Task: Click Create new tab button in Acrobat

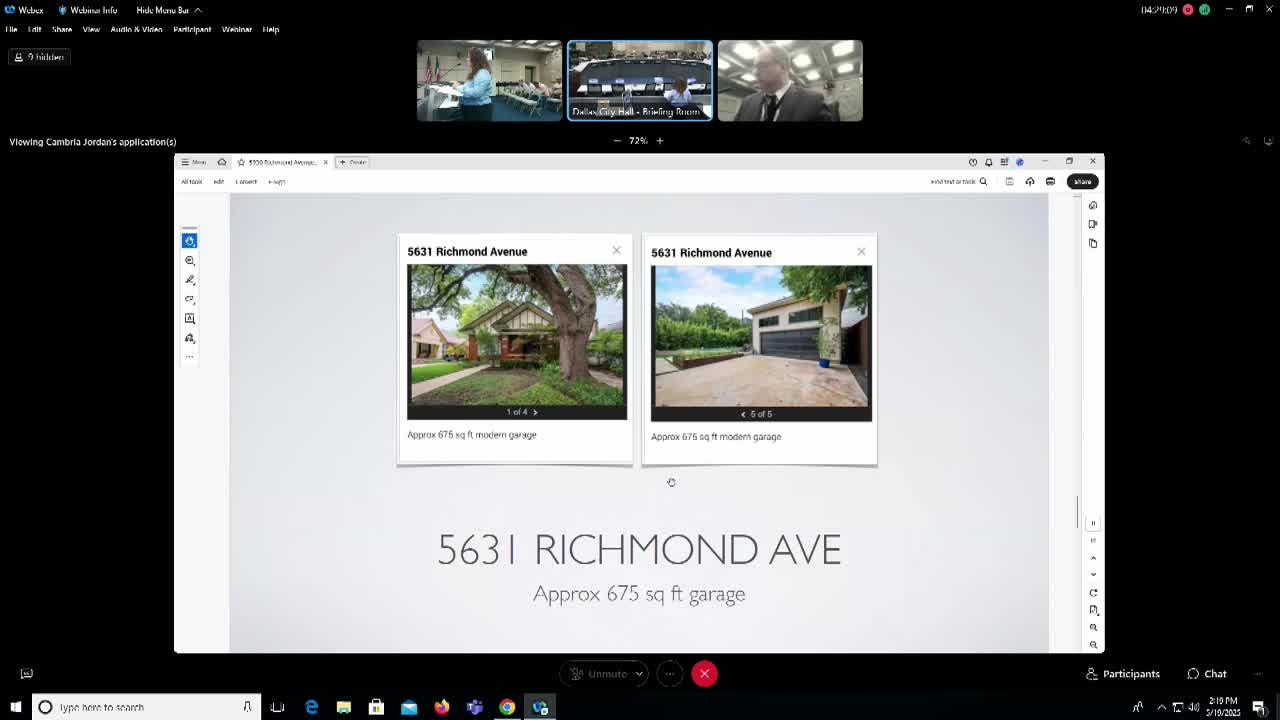Action: (352, 162)
